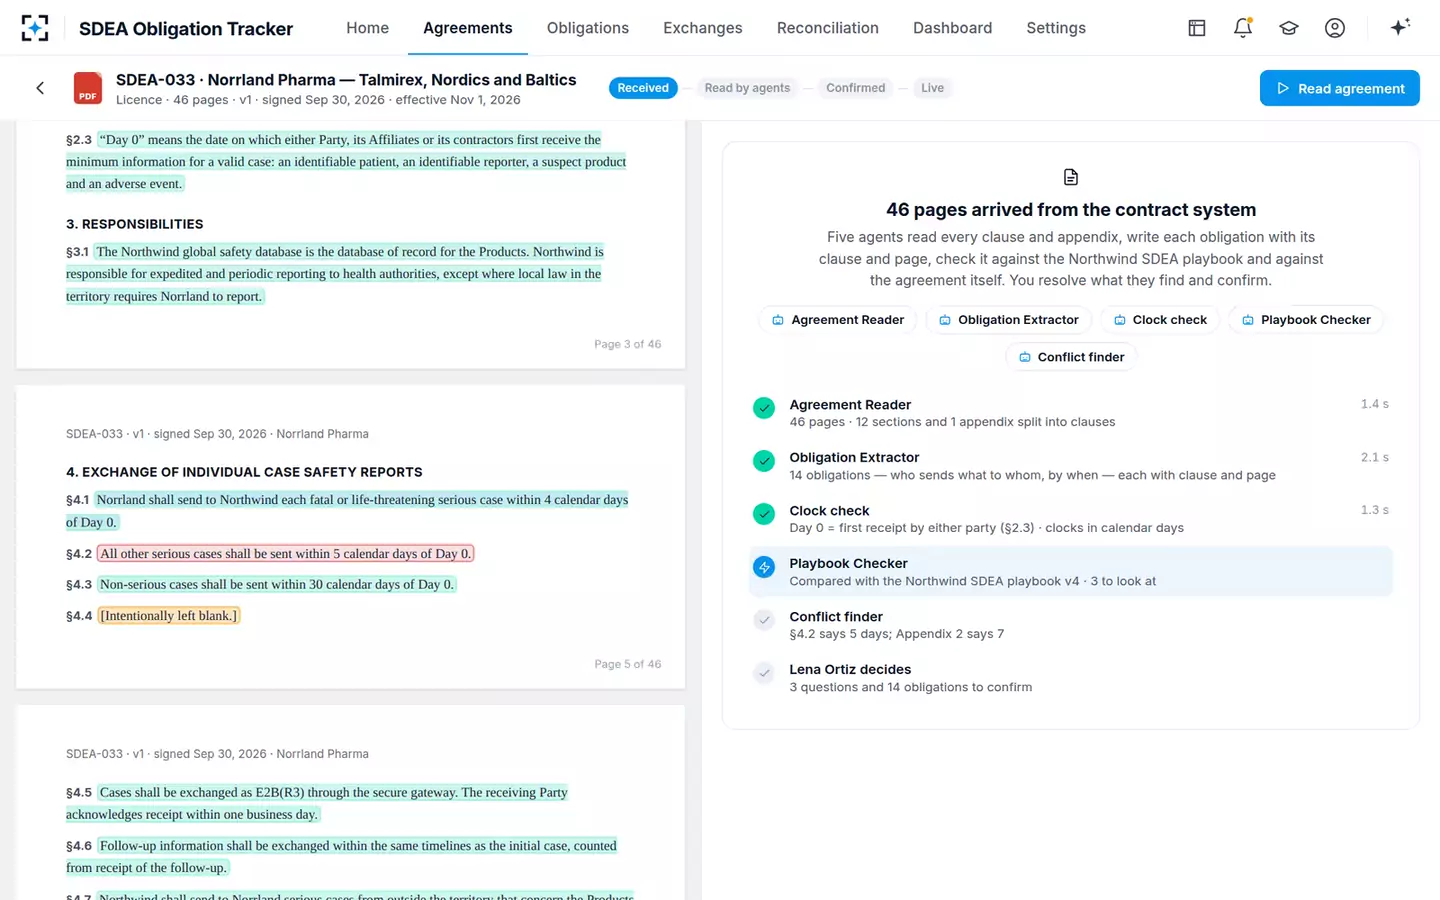Image resolution: width=1440 pixels, height=900 pixels.
Task: Click the document icon above 46 pages heading
Action: point(1071,177)
